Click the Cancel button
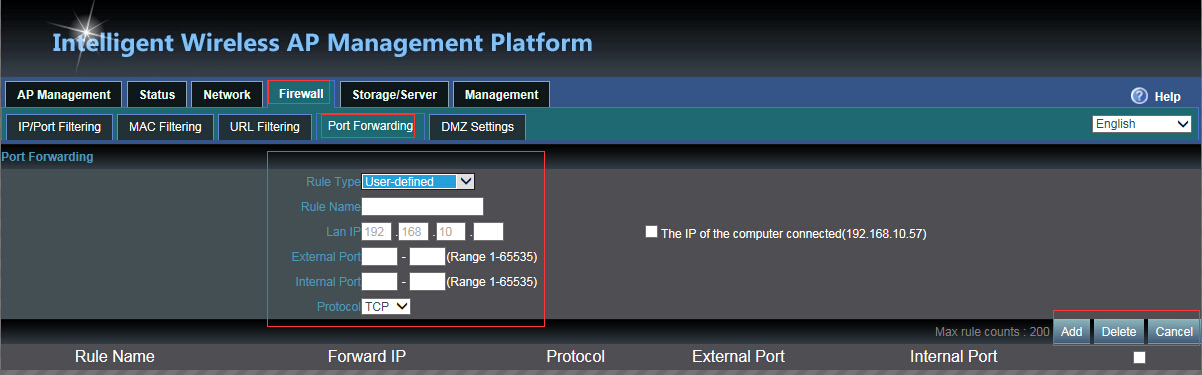 pyautogui.click(x=1174, y=332)
